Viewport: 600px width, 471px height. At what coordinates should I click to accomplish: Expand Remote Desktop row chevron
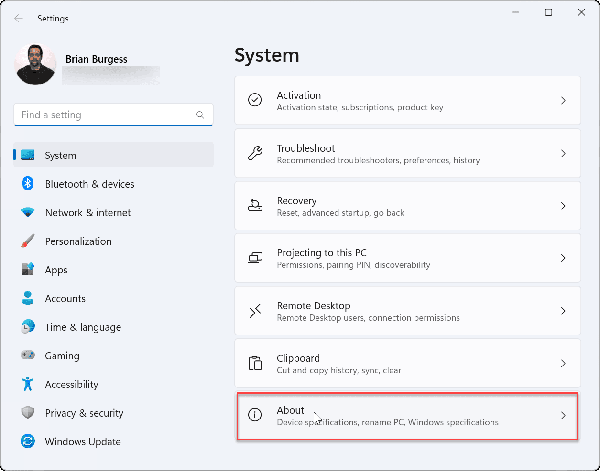(x=563, y=311)
